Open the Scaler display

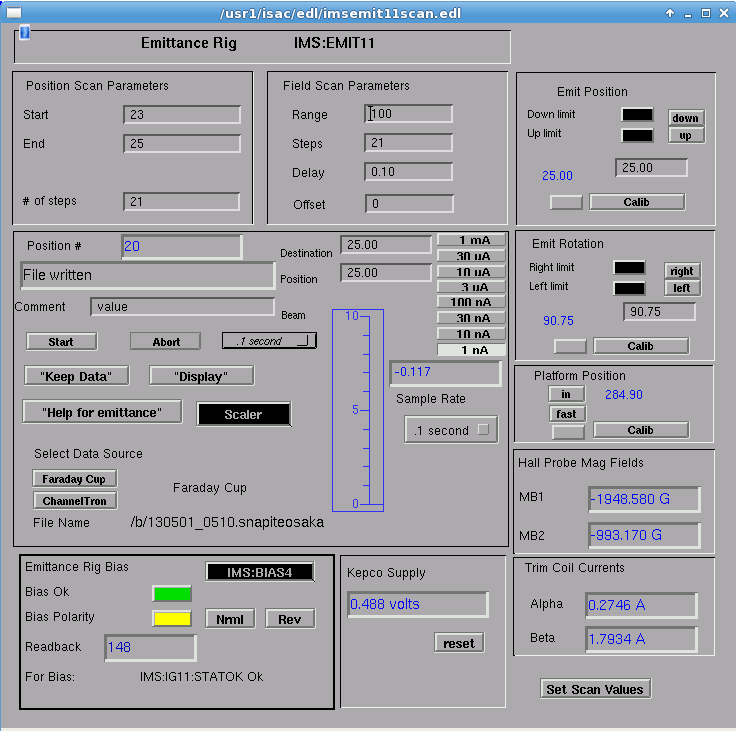(243, 414)
